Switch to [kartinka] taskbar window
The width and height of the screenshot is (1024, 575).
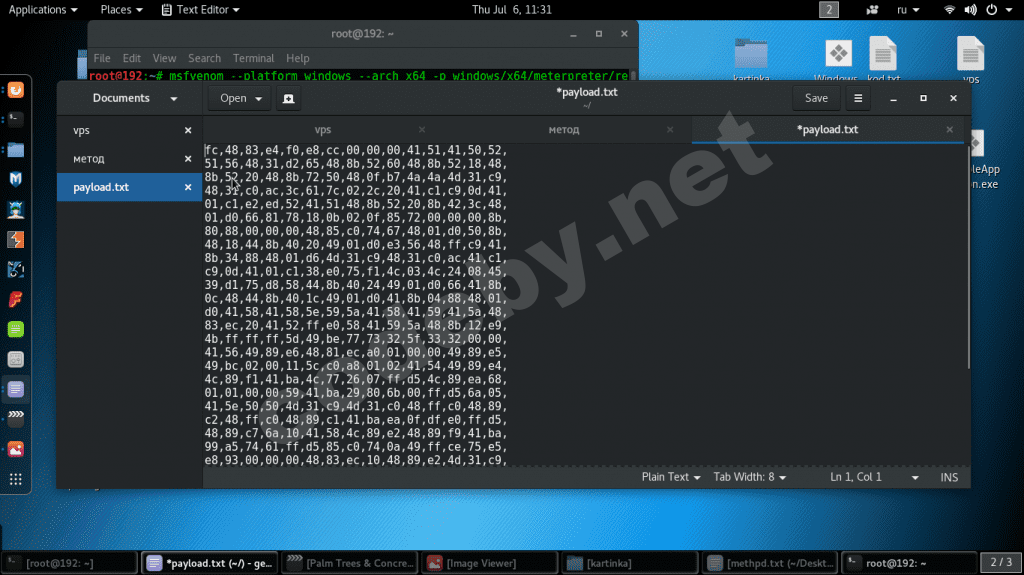pyautogui.click(x=628, y=563)
